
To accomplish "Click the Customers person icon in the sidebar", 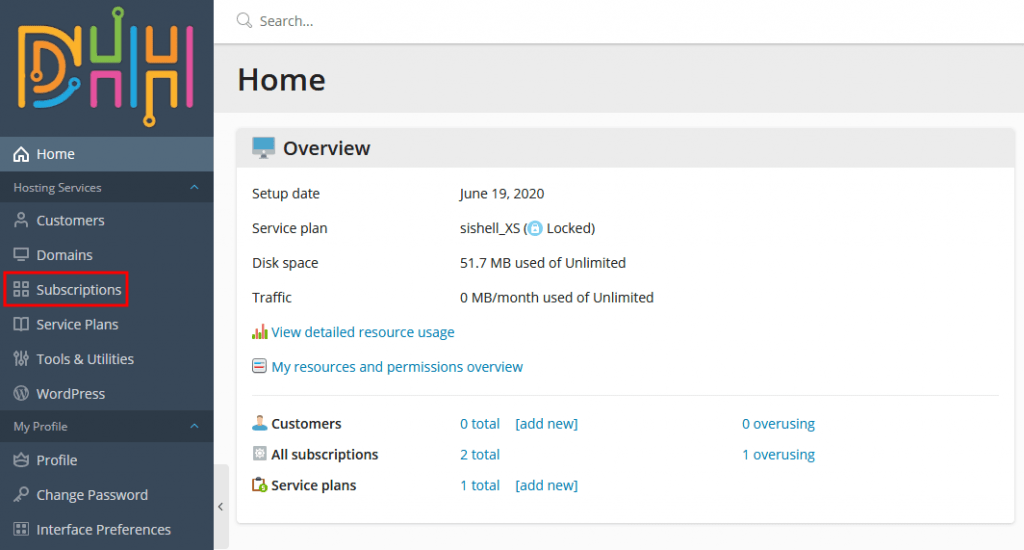I will 20,220.
